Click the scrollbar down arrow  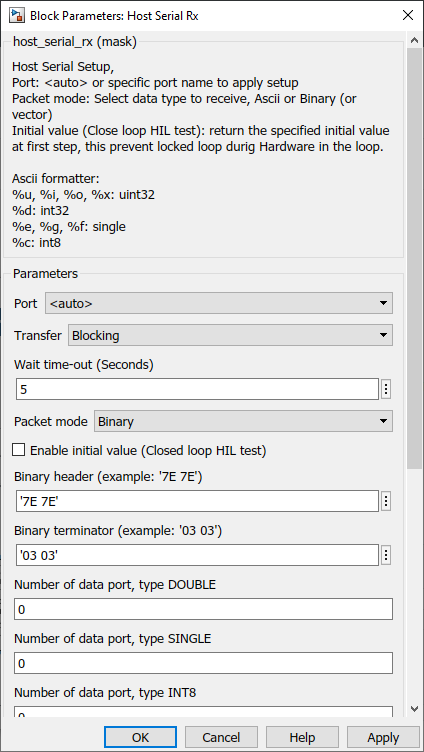click(414, 709)
